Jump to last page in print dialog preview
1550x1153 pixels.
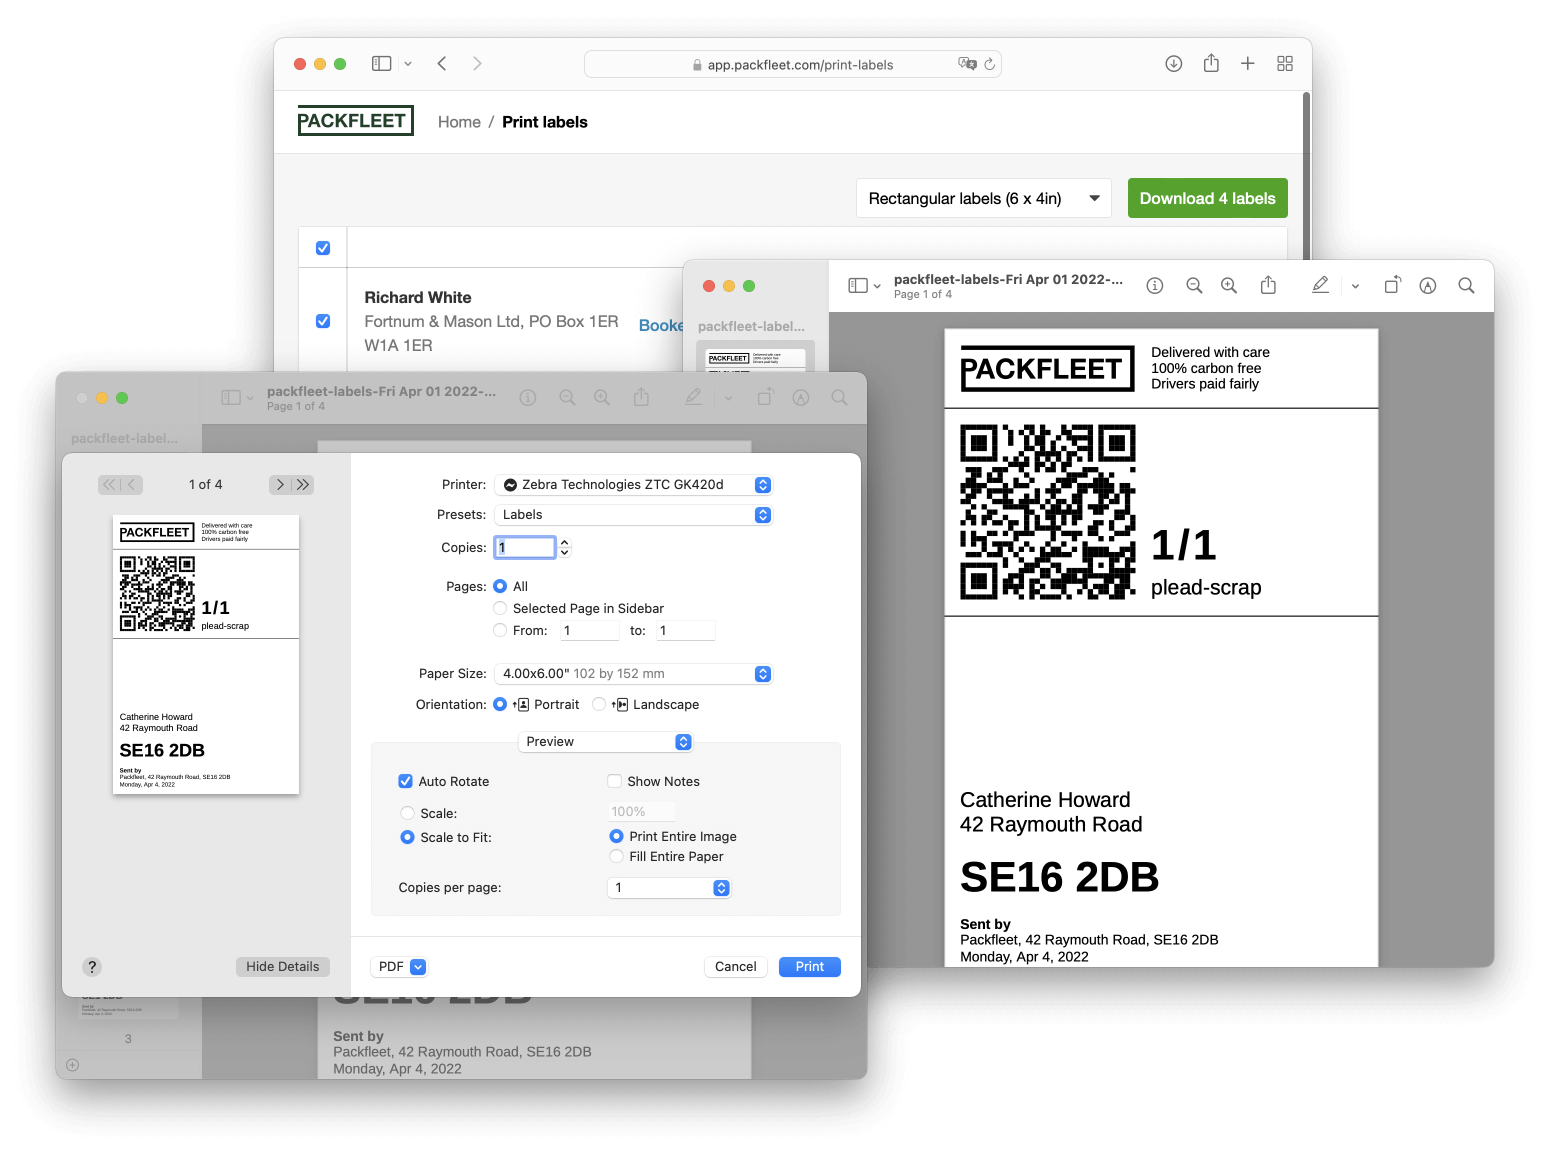[303, 485]
